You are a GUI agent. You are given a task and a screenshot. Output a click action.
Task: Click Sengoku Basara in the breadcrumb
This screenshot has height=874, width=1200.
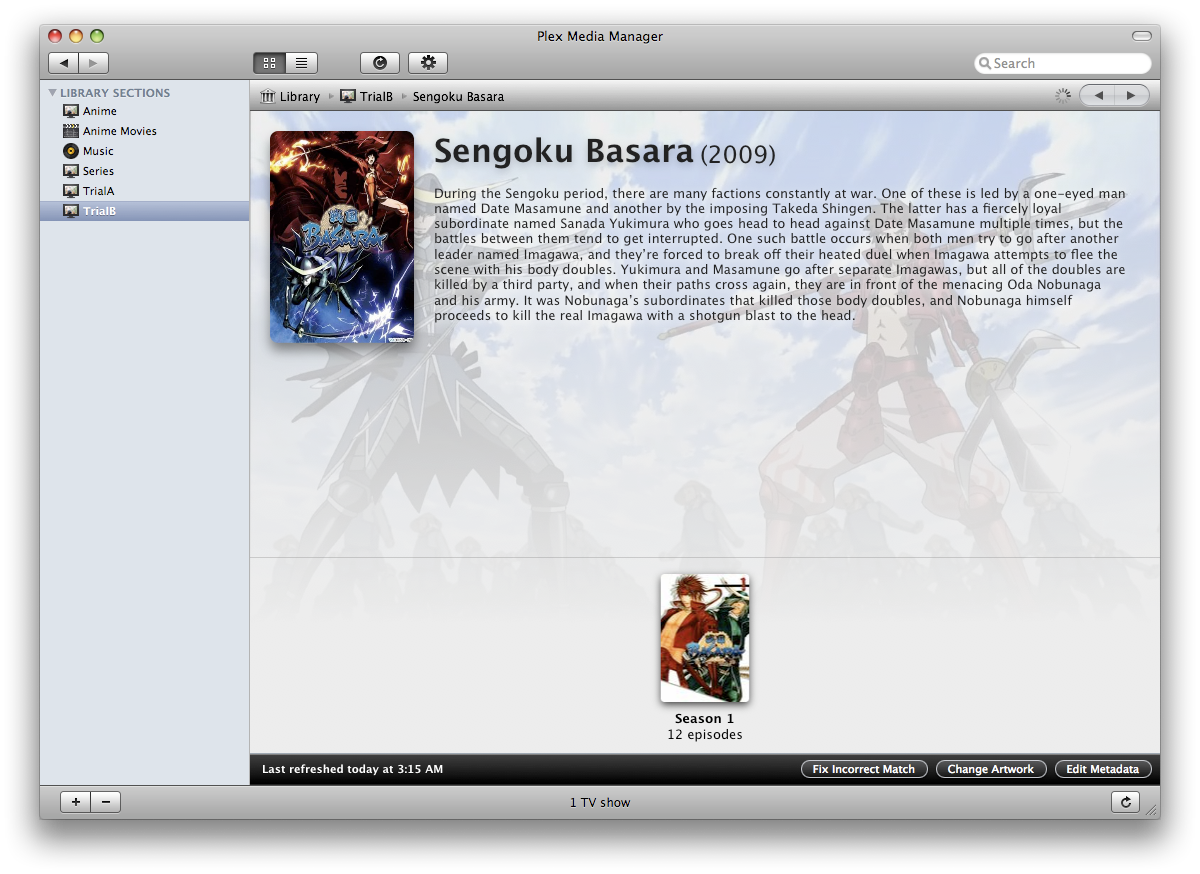pos(458,97)
